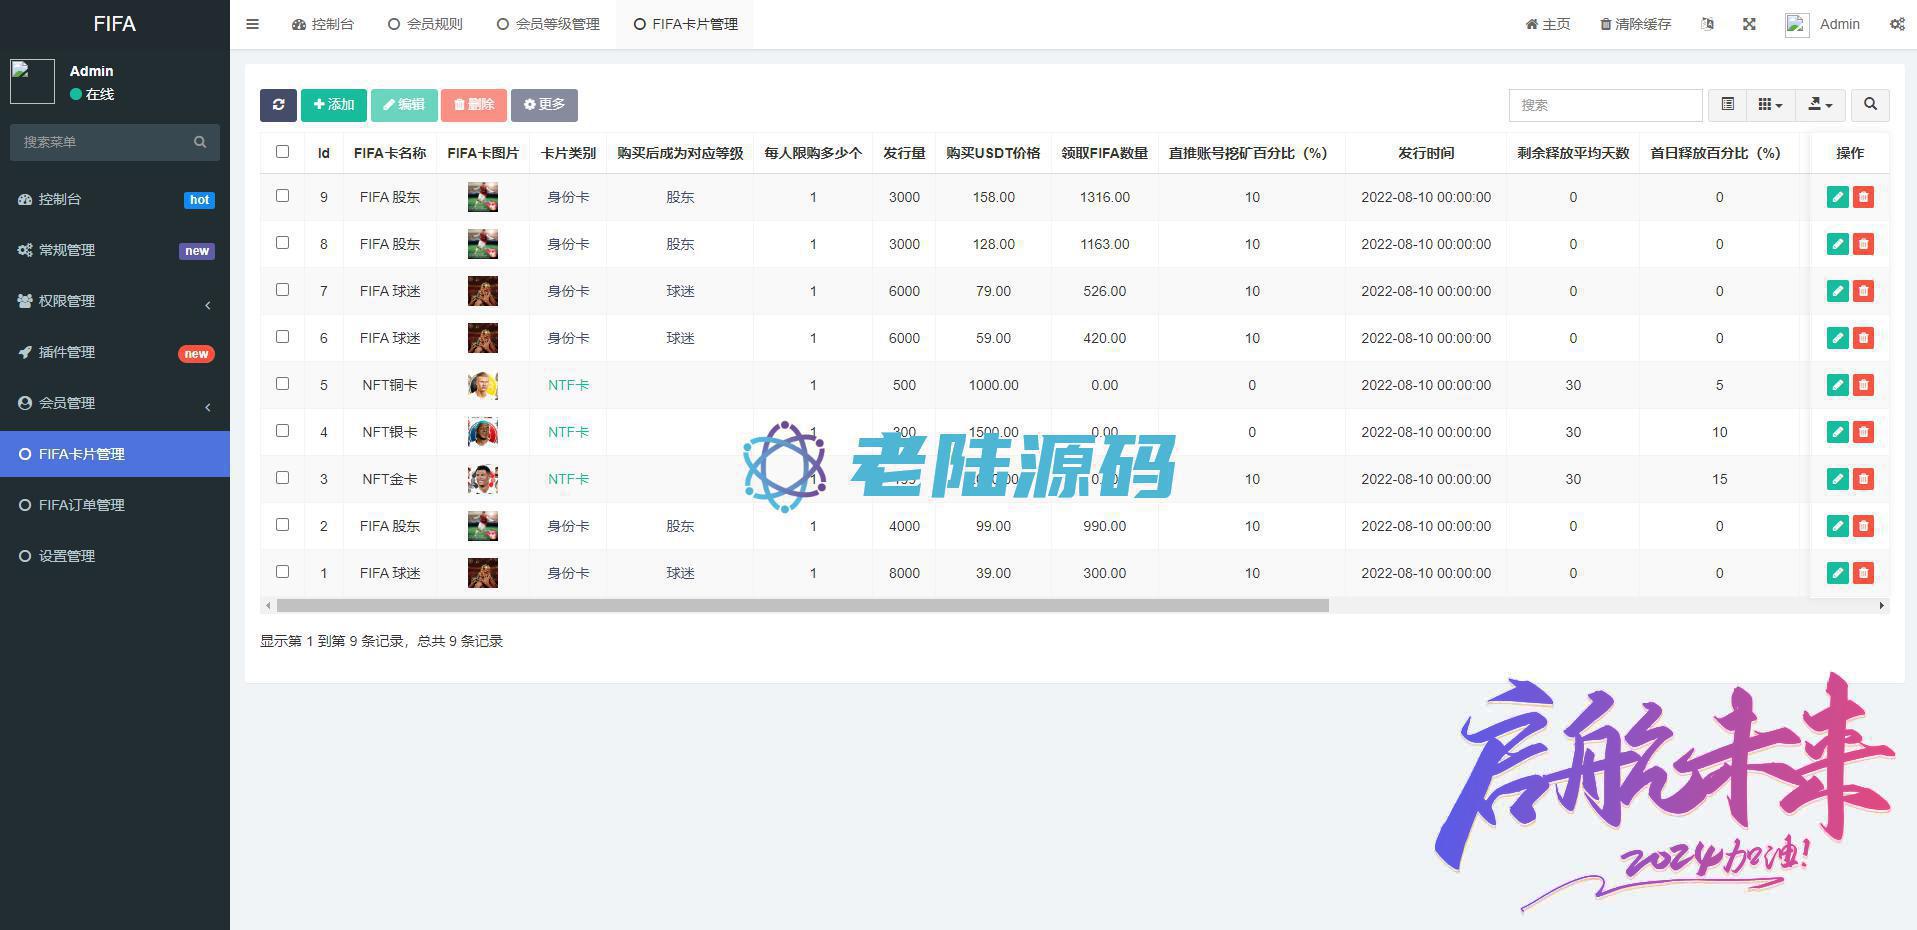
Task: Focus the table 搜索 search field
Action: [x=1605, y=105]
